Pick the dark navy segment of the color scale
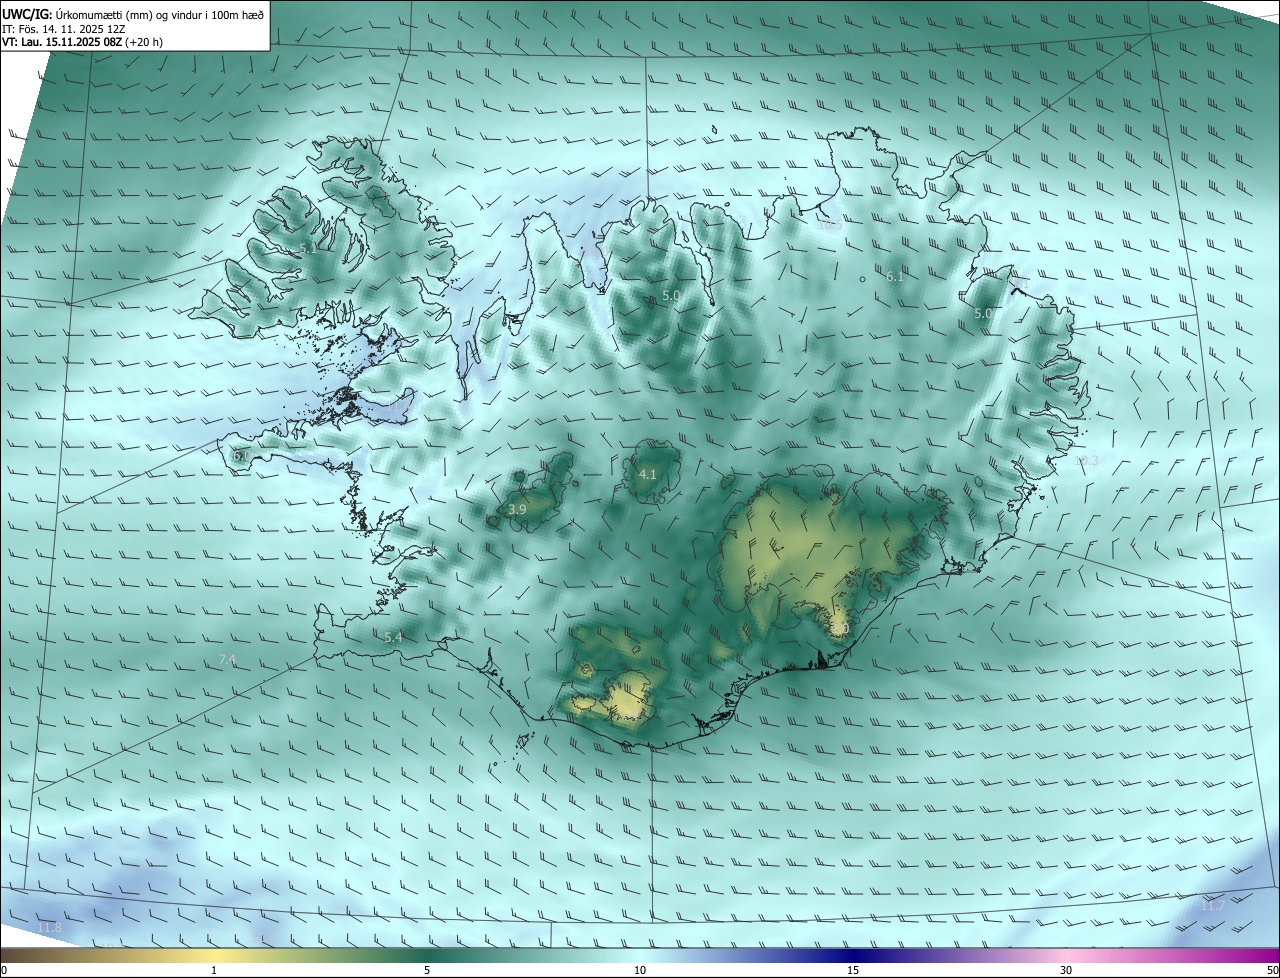 tap(853, 956)
